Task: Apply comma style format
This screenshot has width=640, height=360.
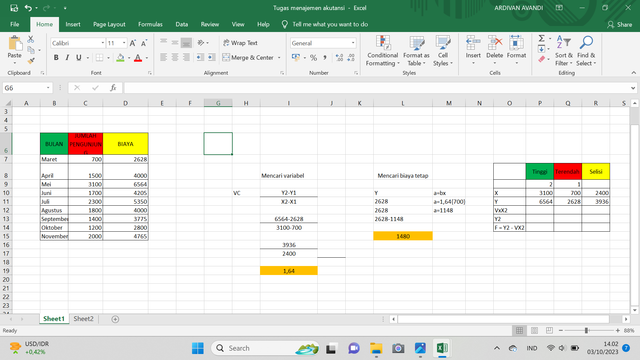Action: tap(325, 58)
